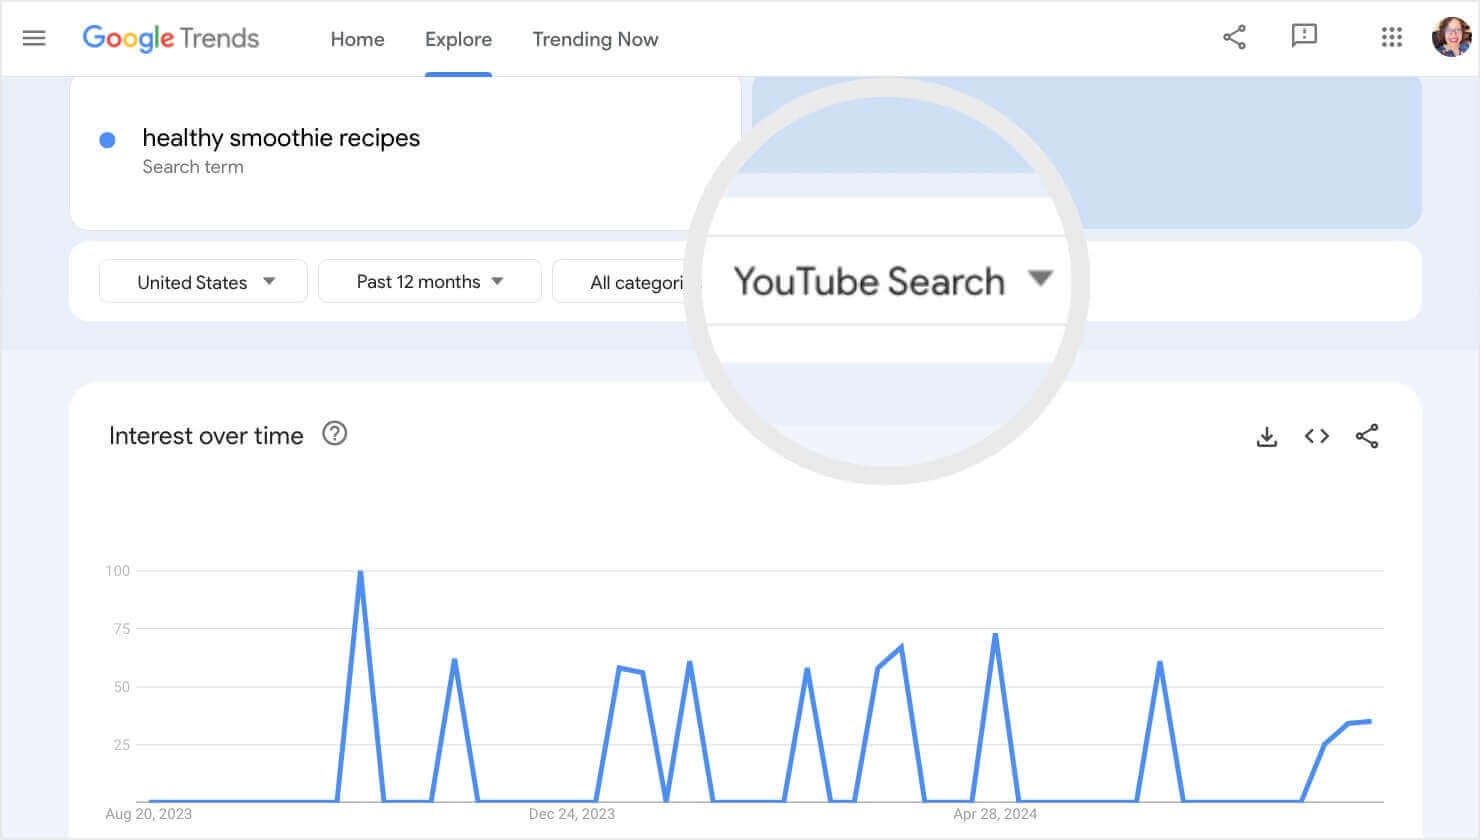Open the Google apps grid

click(1391, 37)
